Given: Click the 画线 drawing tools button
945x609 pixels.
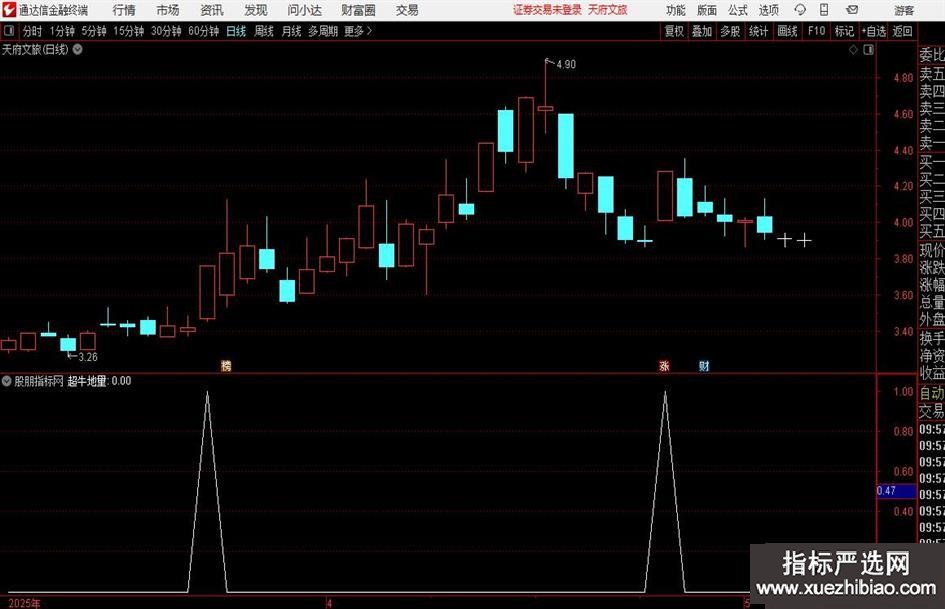Looking at the screenshot, I should pos(787,31).
